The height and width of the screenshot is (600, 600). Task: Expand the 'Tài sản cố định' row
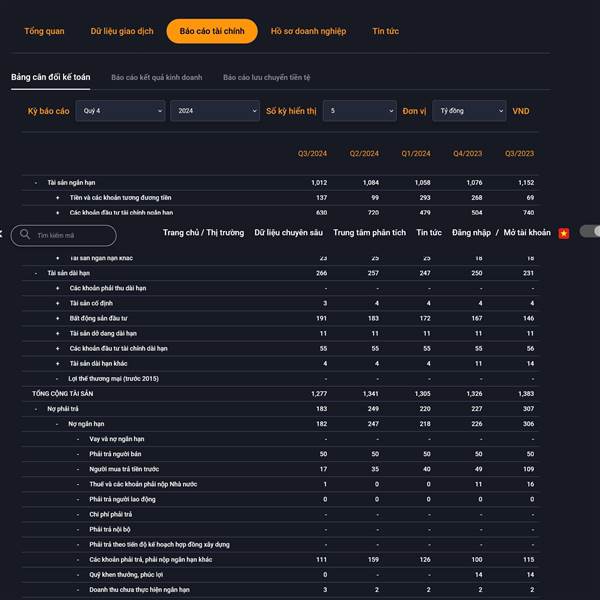[57, 303]
